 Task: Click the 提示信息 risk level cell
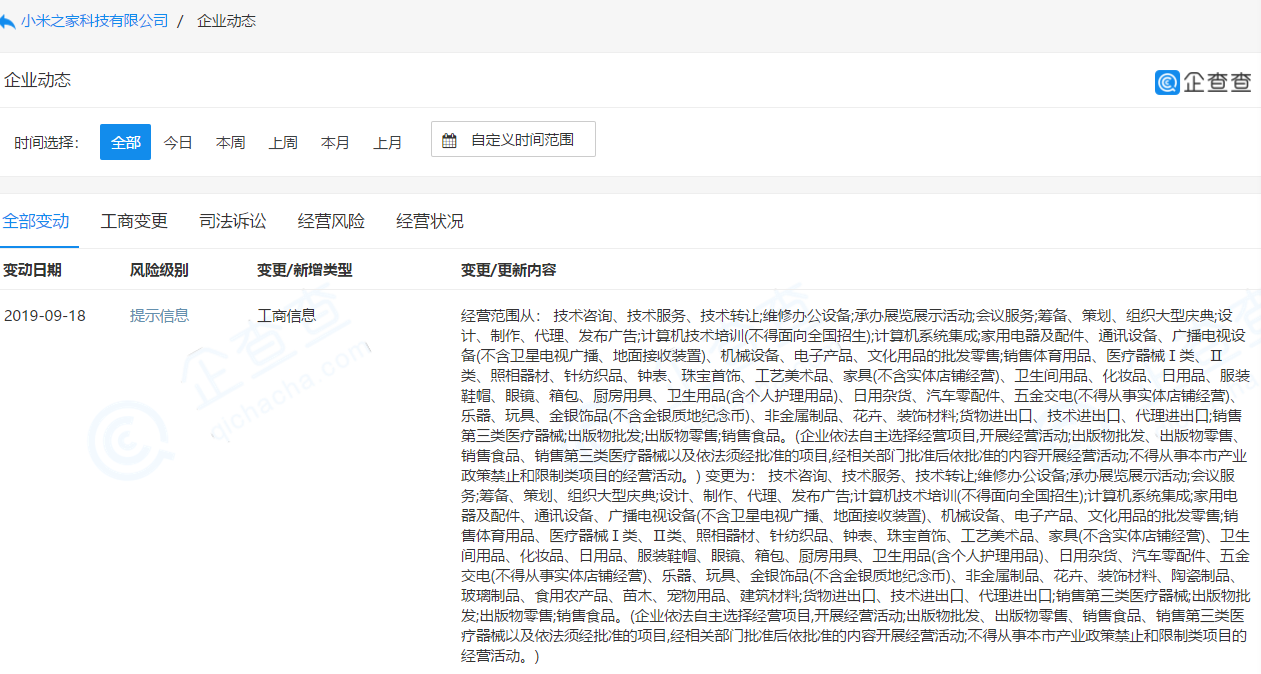(159, 315)
